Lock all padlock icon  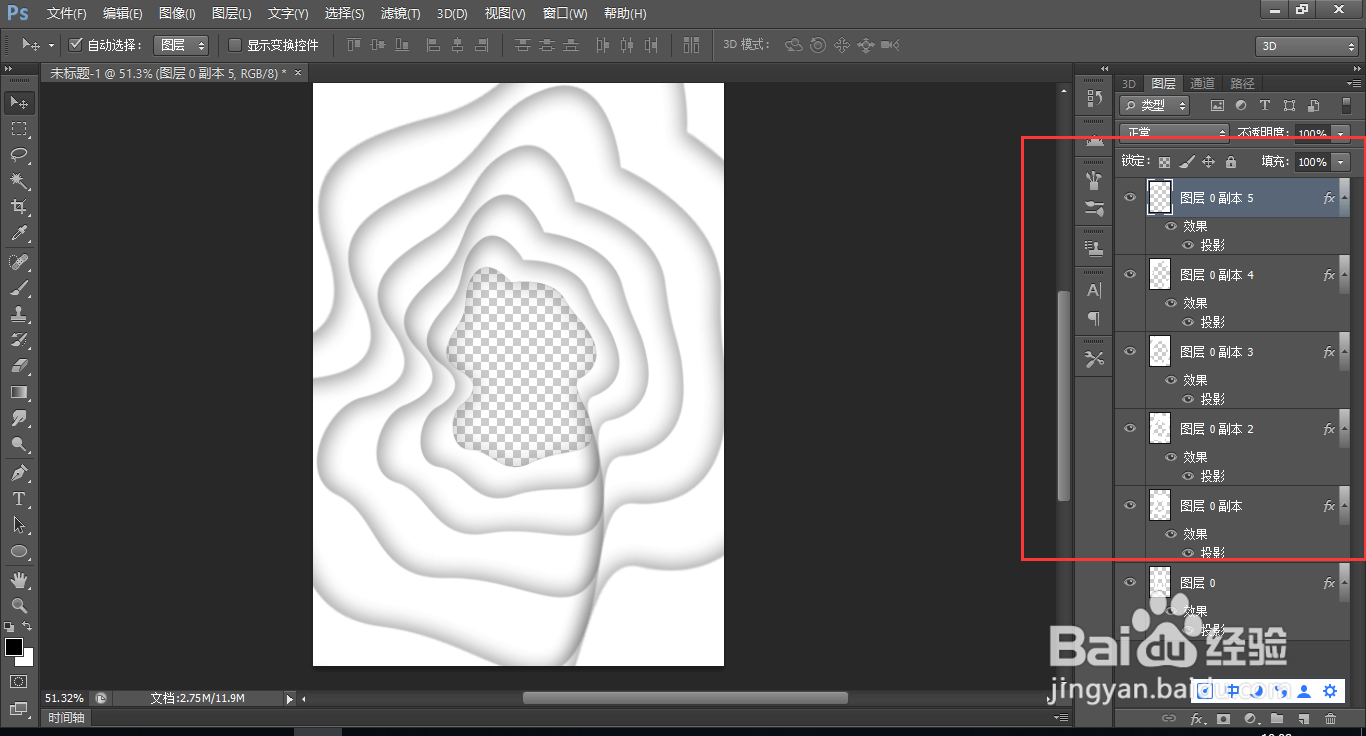(x=1231, y=162)
